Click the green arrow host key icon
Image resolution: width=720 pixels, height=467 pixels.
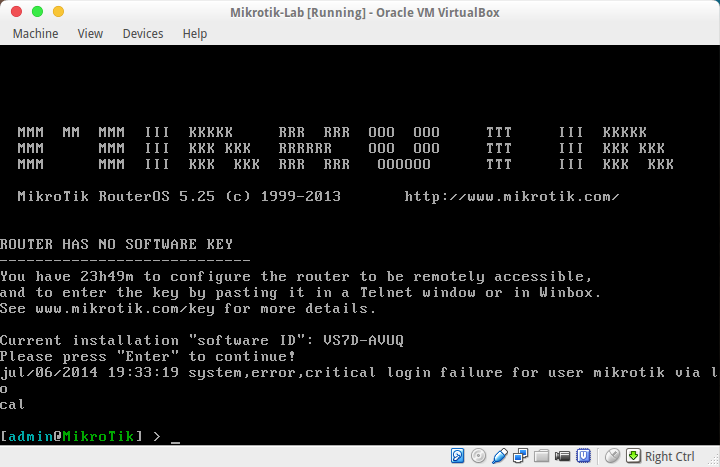(633, 456)
